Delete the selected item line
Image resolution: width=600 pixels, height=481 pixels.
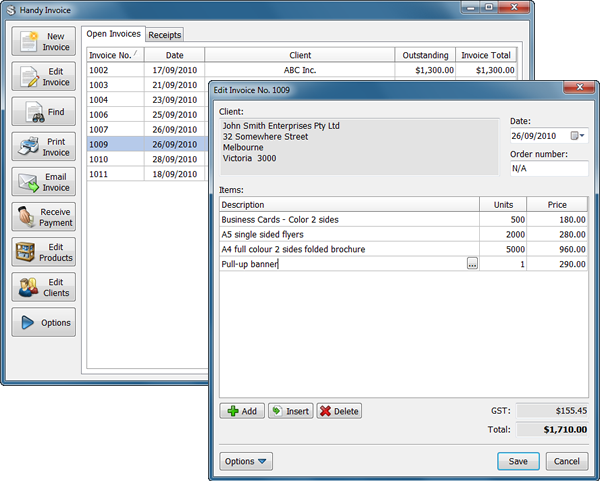pos(339,411)
